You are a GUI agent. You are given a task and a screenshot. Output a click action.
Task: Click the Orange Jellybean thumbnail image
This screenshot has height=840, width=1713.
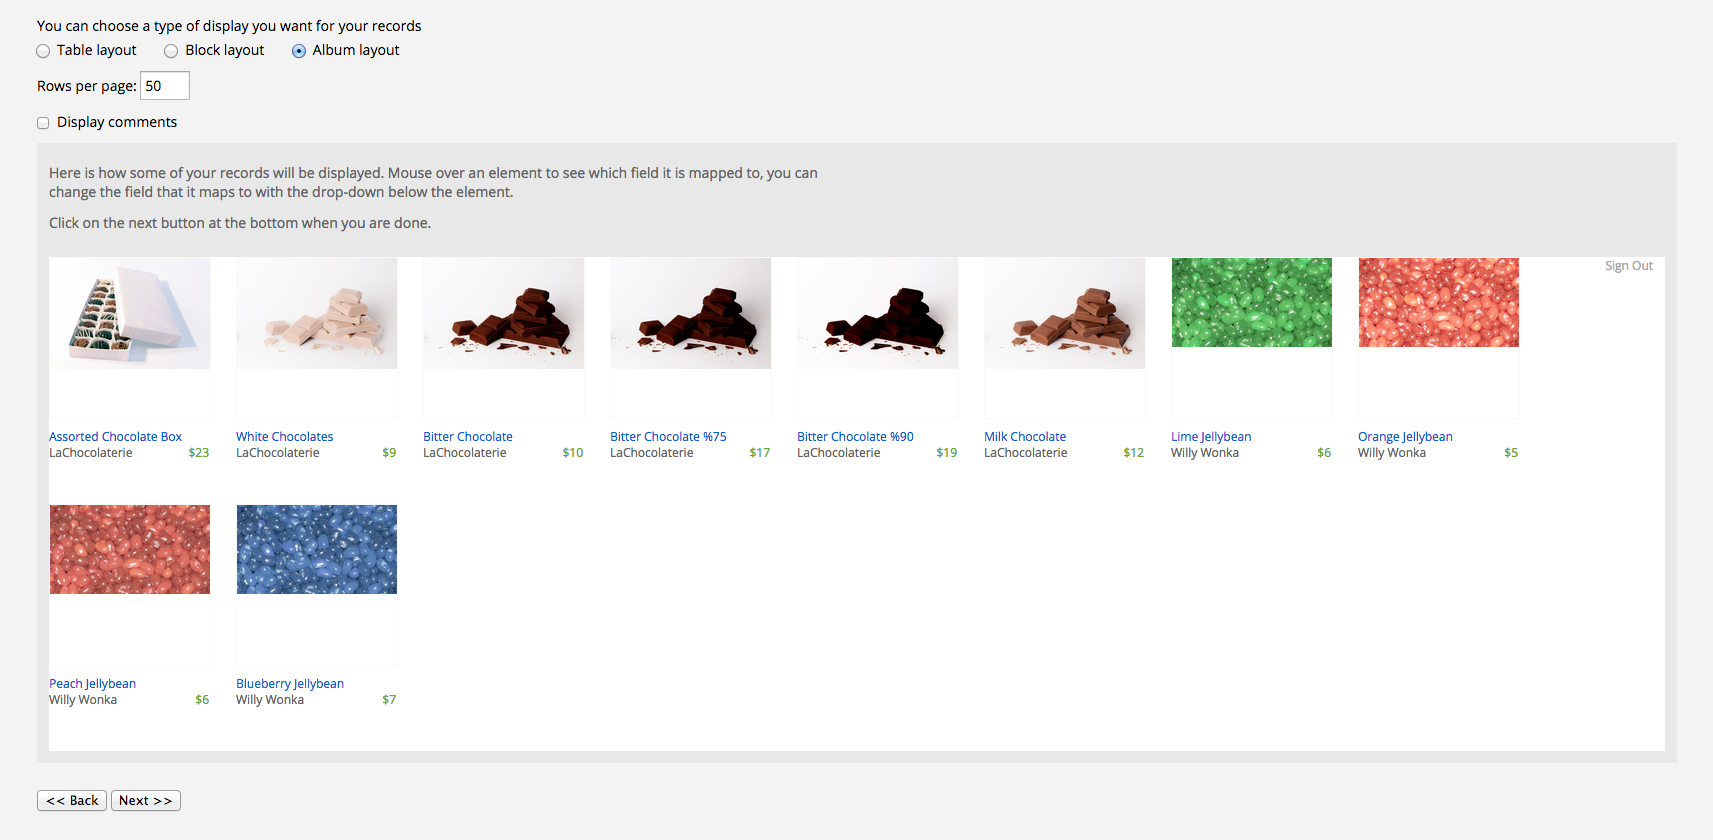(1439, 302)
